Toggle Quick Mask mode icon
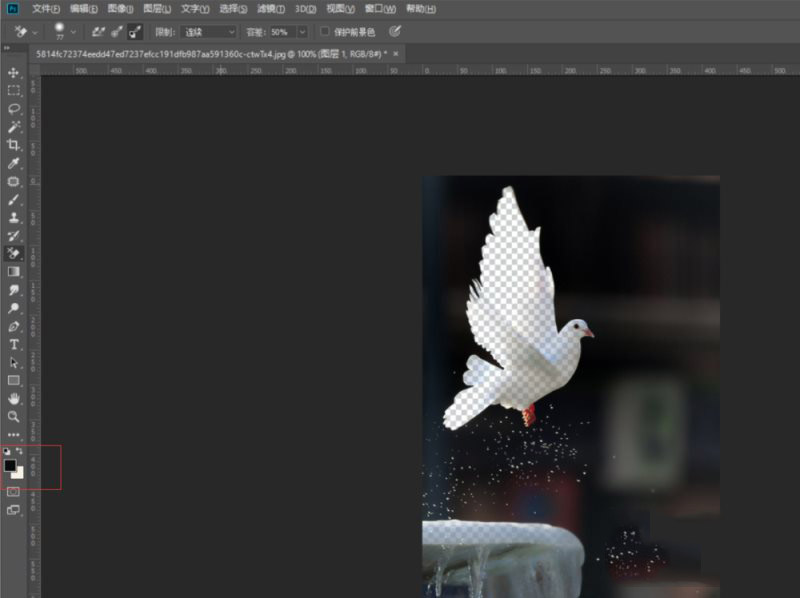800x598 pixels. pos(14,491)
